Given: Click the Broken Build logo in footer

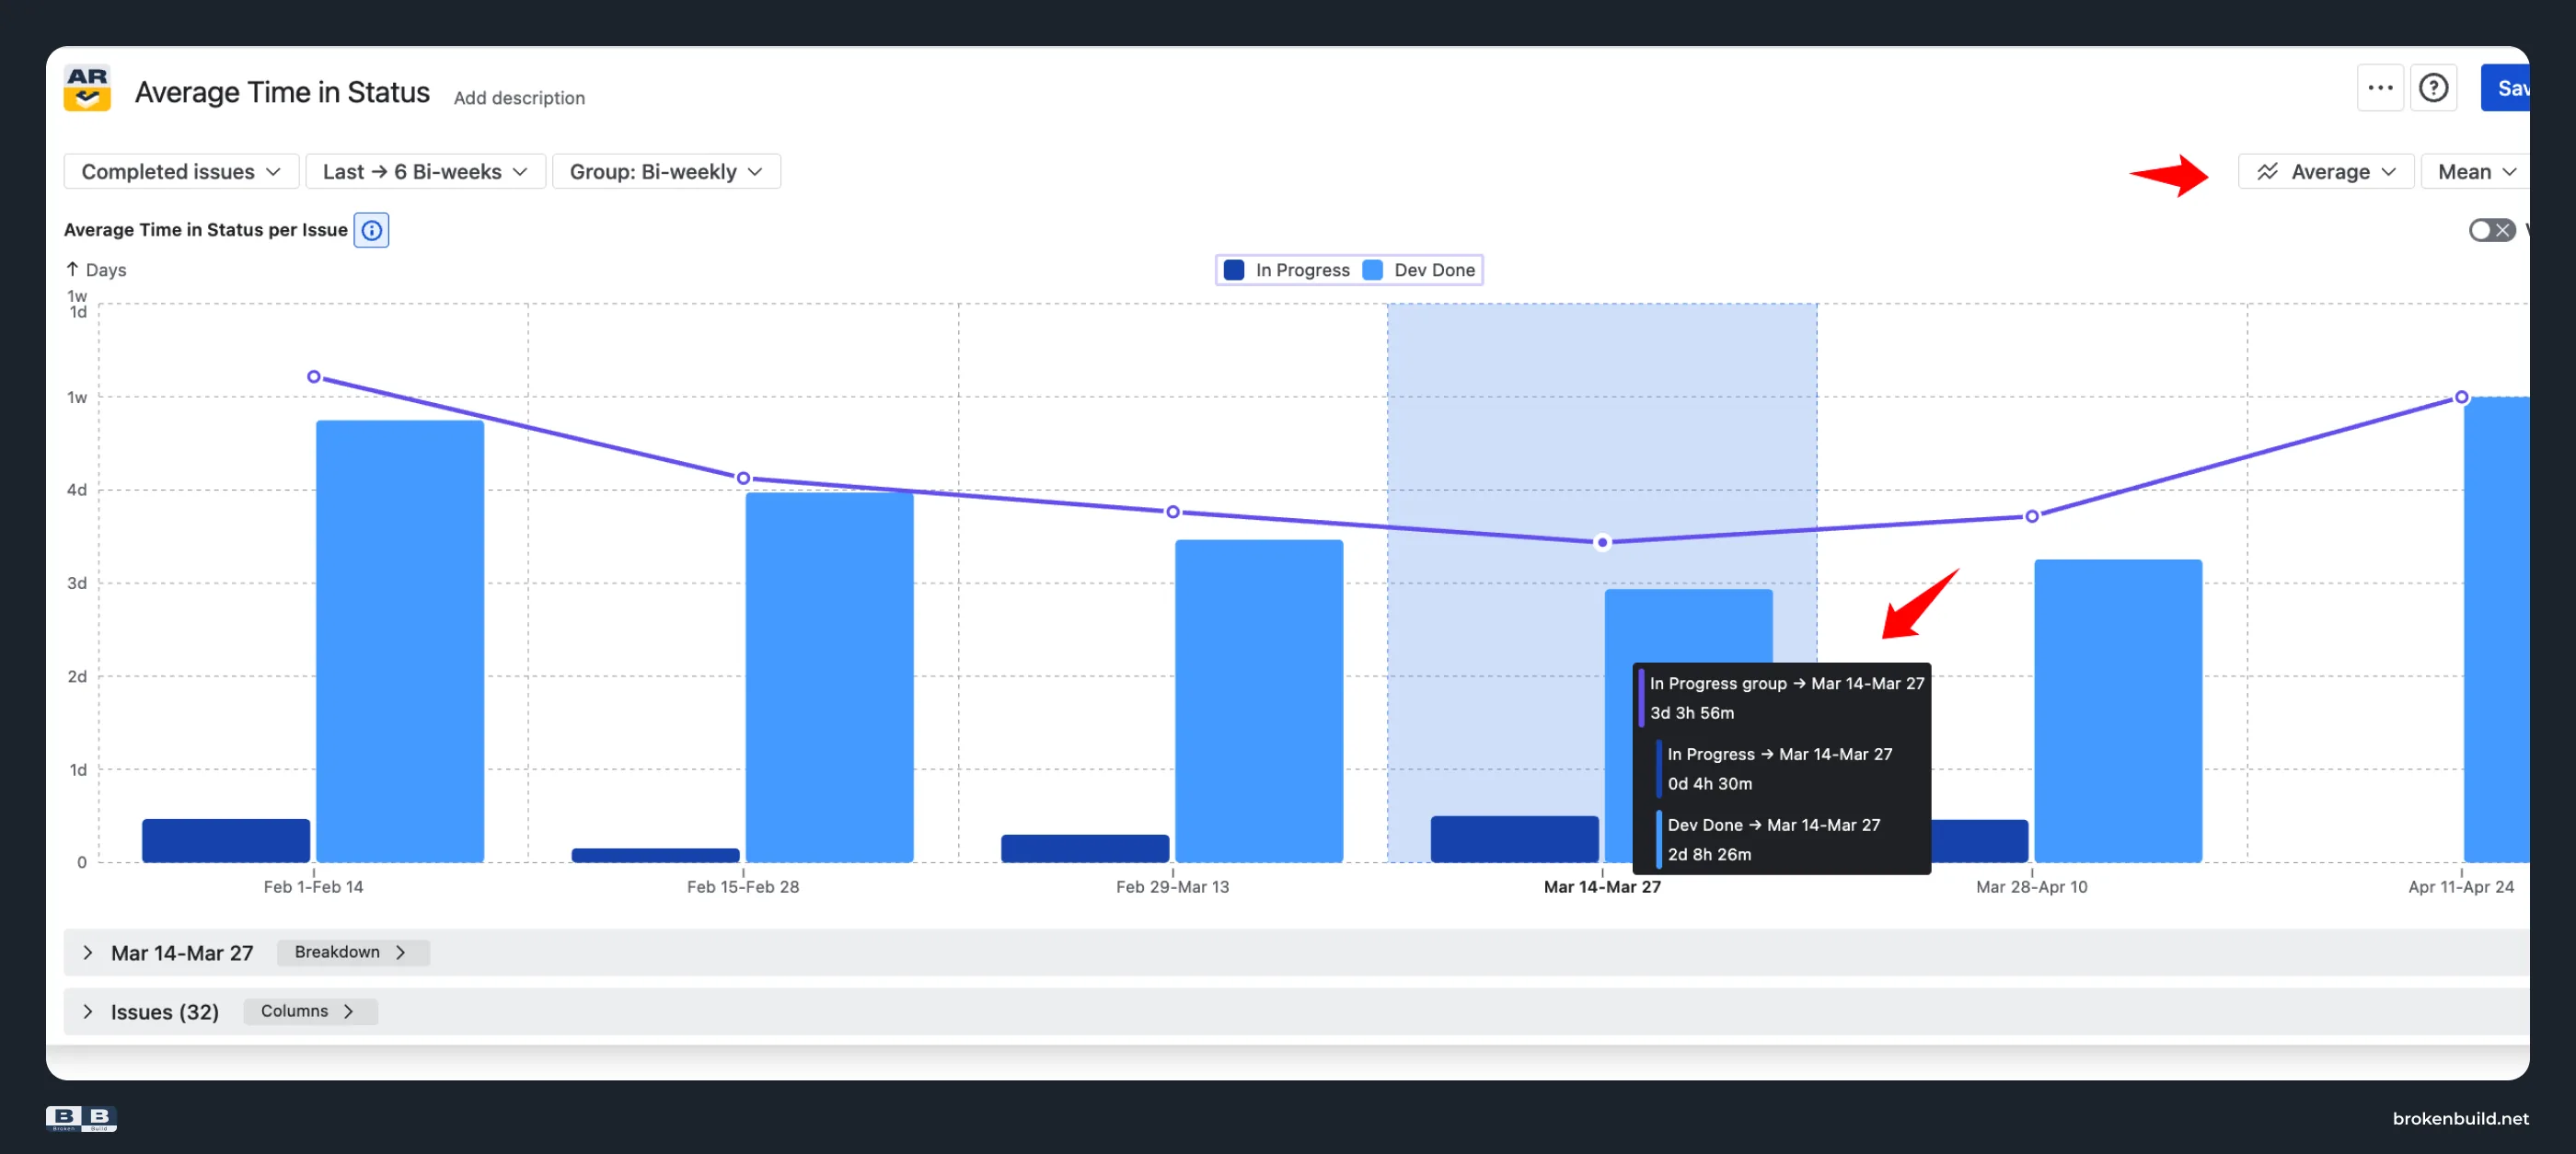Looking at the screenshot, I should pos(81,1119).
